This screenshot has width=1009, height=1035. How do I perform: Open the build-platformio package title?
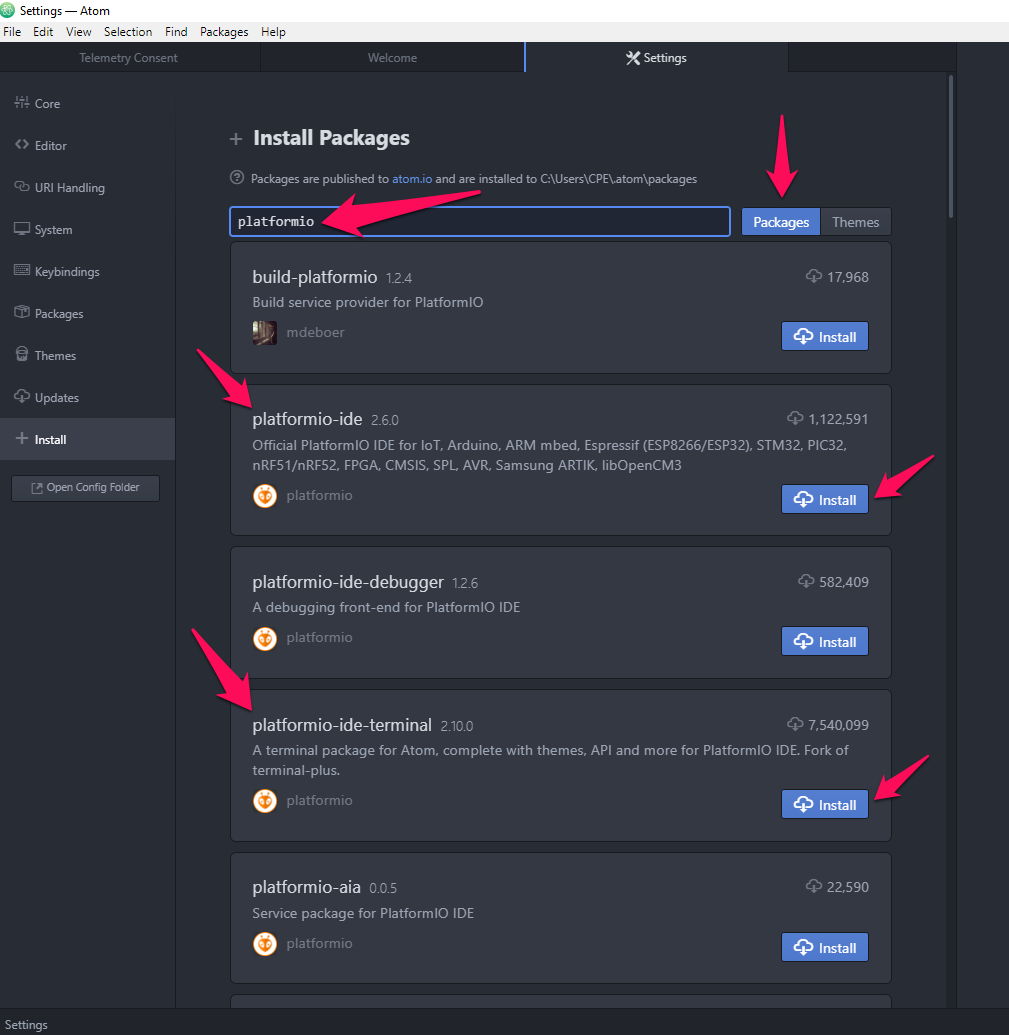click(x=315, y=277)
